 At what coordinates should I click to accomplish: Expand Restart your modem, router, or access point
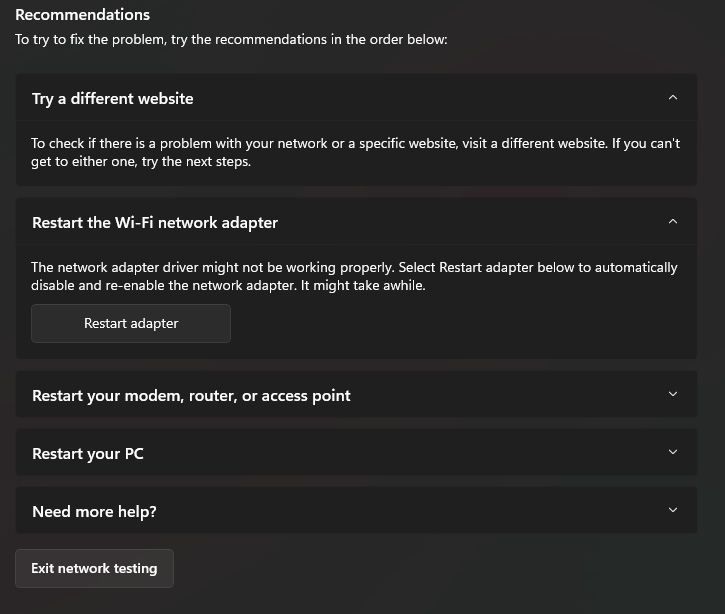pos(191,395)
